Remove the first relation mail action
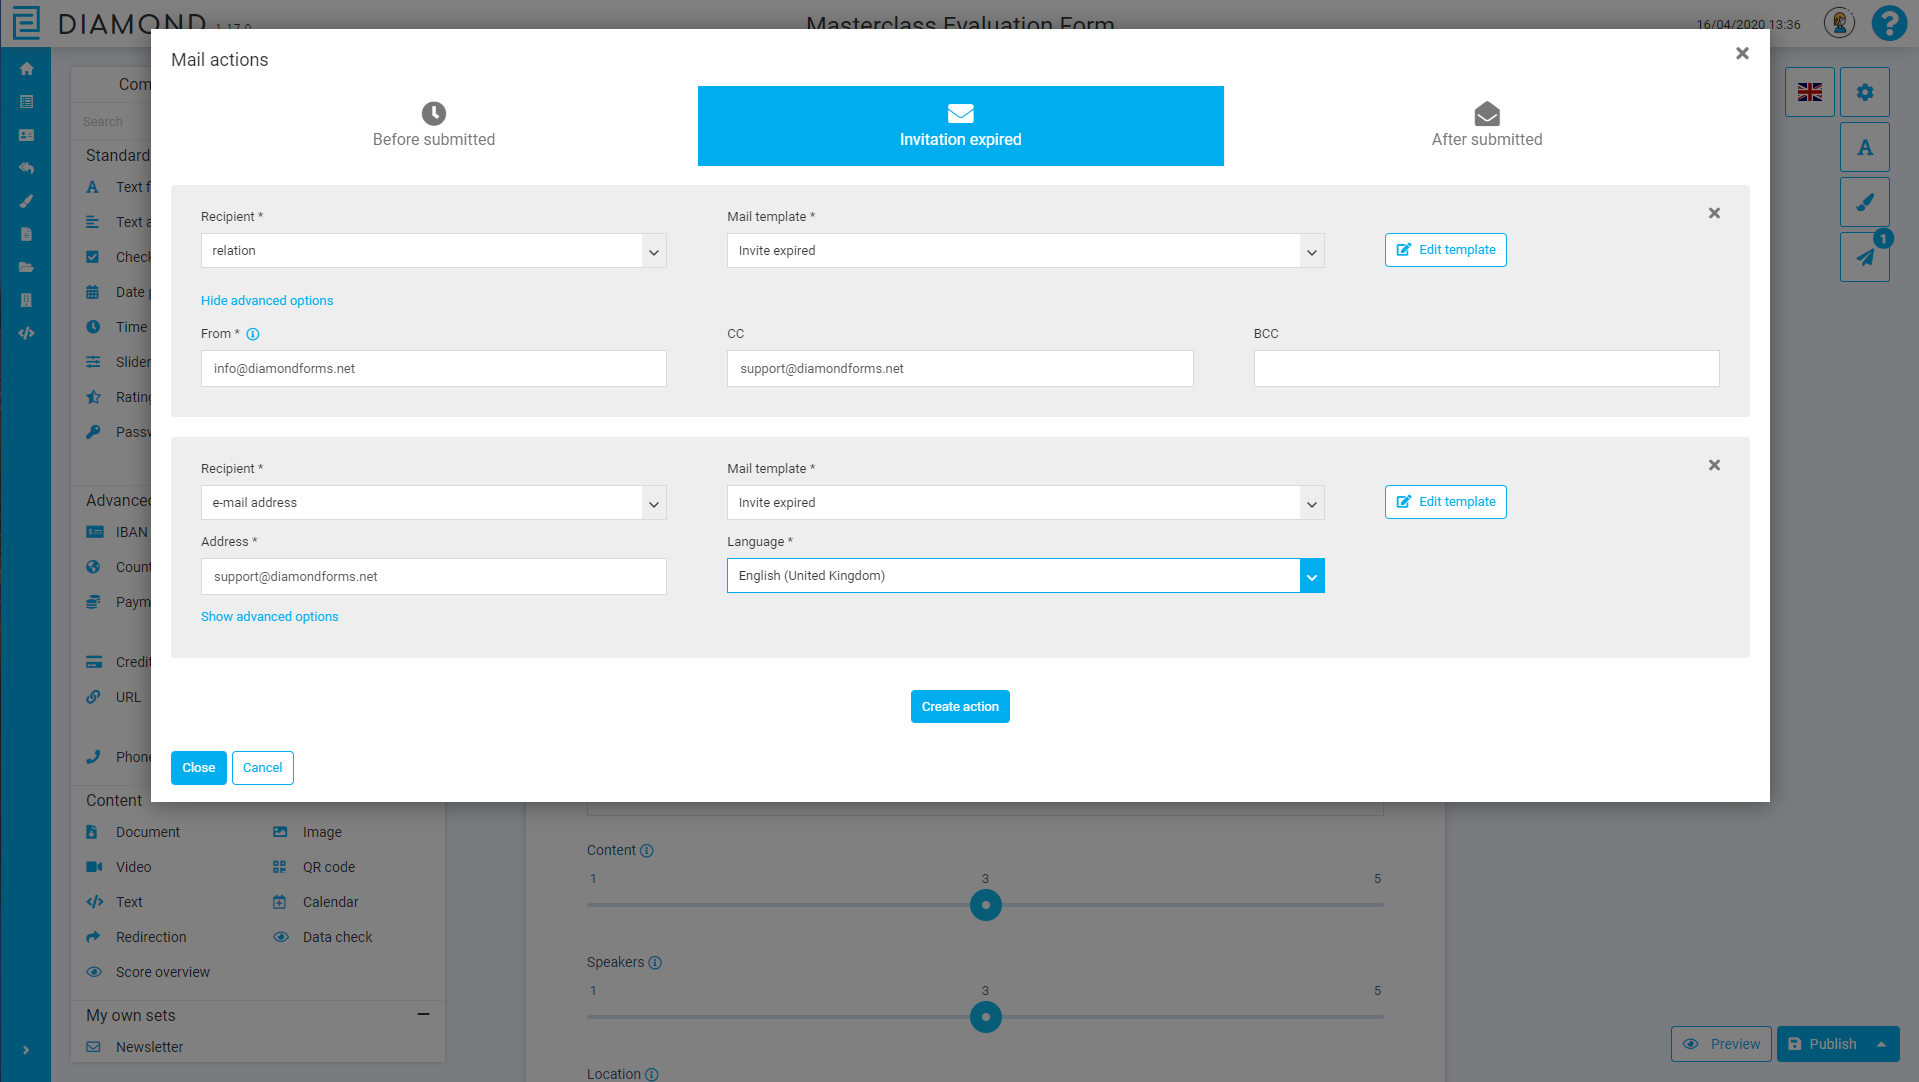 (x=1714, y=213)
